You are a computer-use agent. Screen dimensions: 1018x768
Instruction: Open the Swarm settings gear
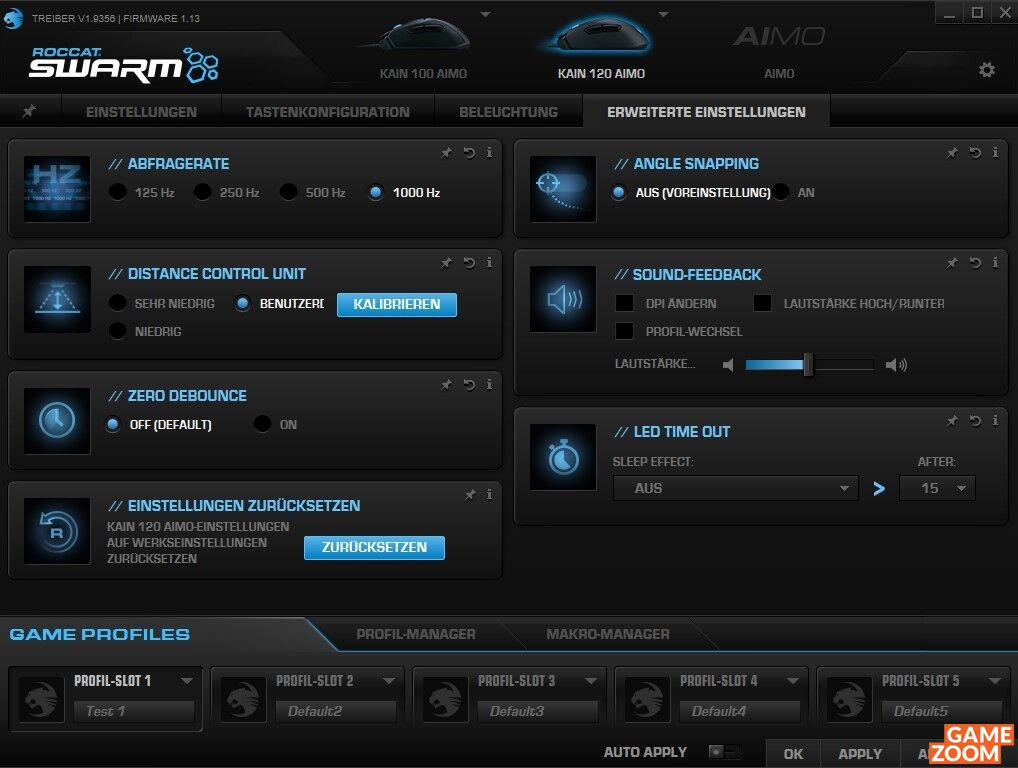(x=987, y=69)
